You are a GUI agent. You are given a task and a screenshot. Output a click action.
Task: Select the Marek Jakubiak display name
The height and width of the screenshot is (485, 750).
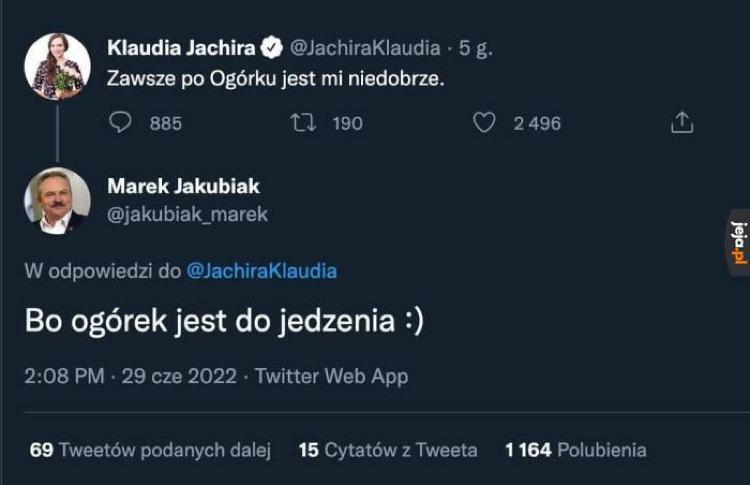[183, 186]
